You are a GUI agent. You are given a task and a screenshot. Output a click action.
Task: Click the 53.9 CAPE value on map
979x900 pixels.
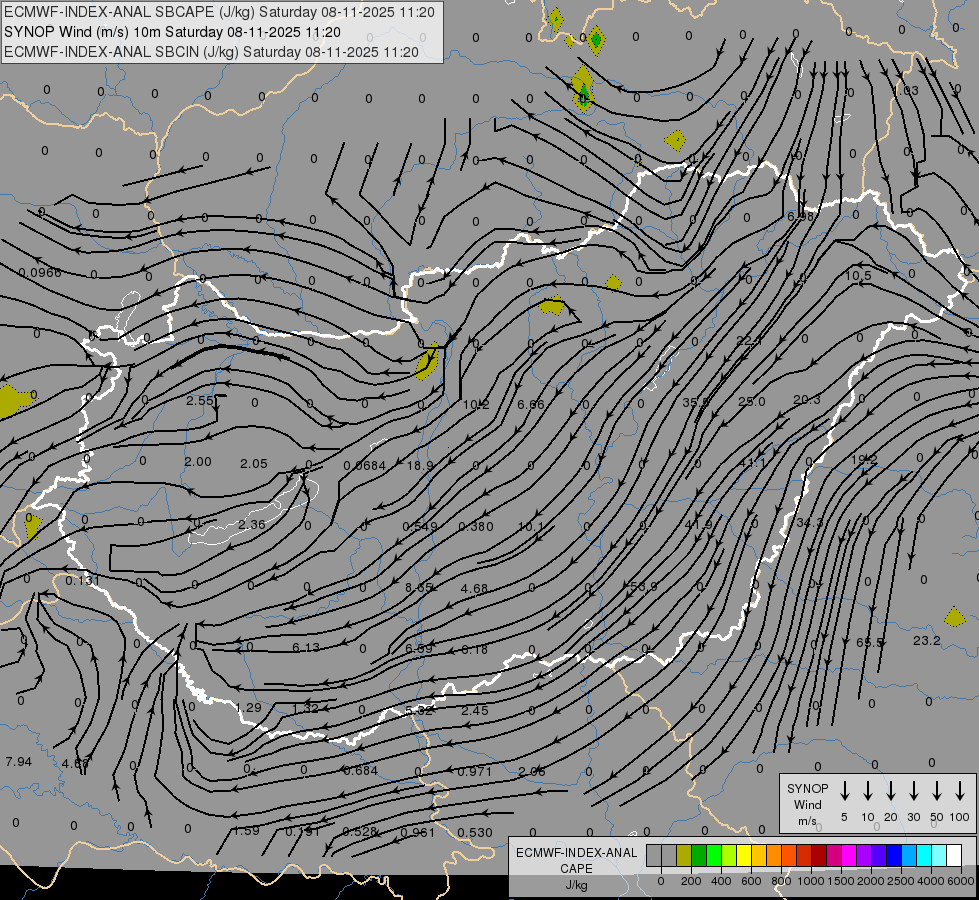(x=644, y=586)
